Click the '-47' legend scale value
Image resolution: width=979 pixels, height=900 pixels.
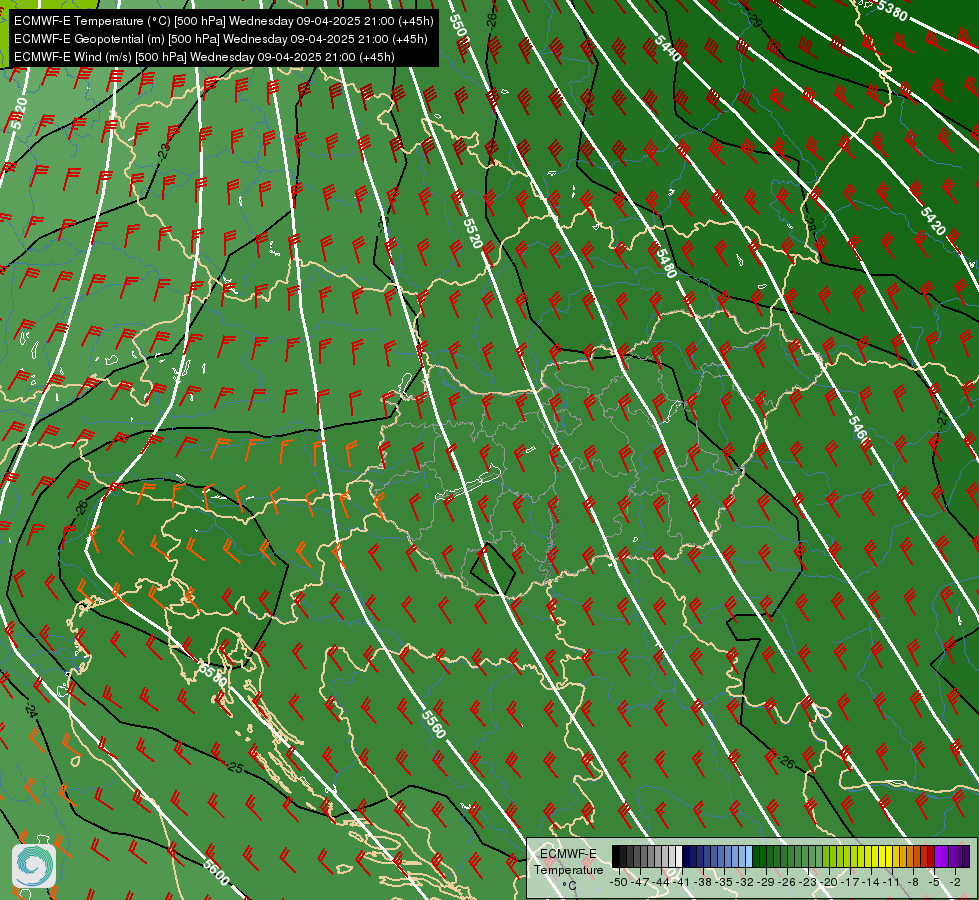(x=640, y=882)
